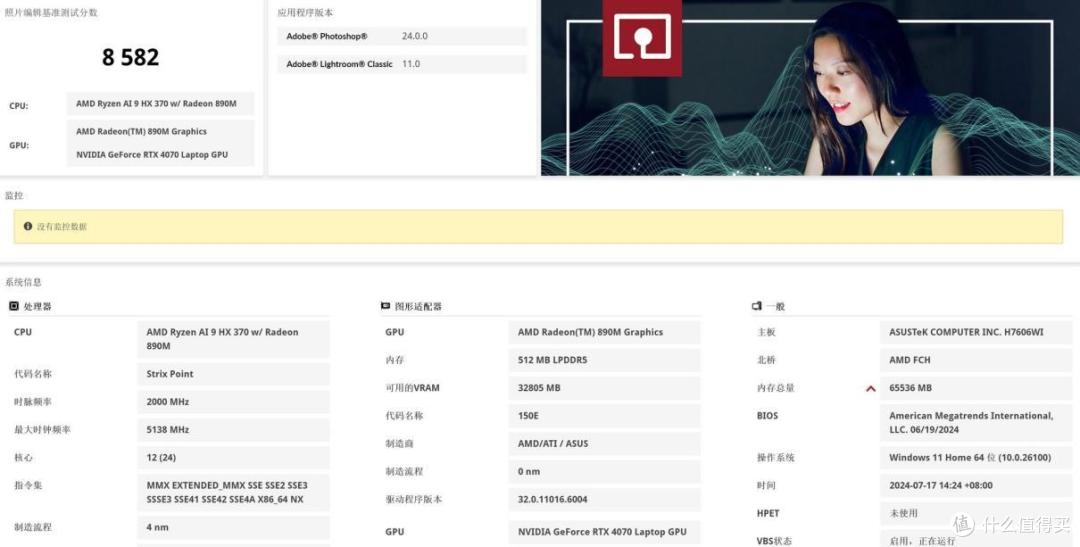Select the Adobe Lightroom Classic version 11.0
The image size is (1080, 547).
click(411, 63)
